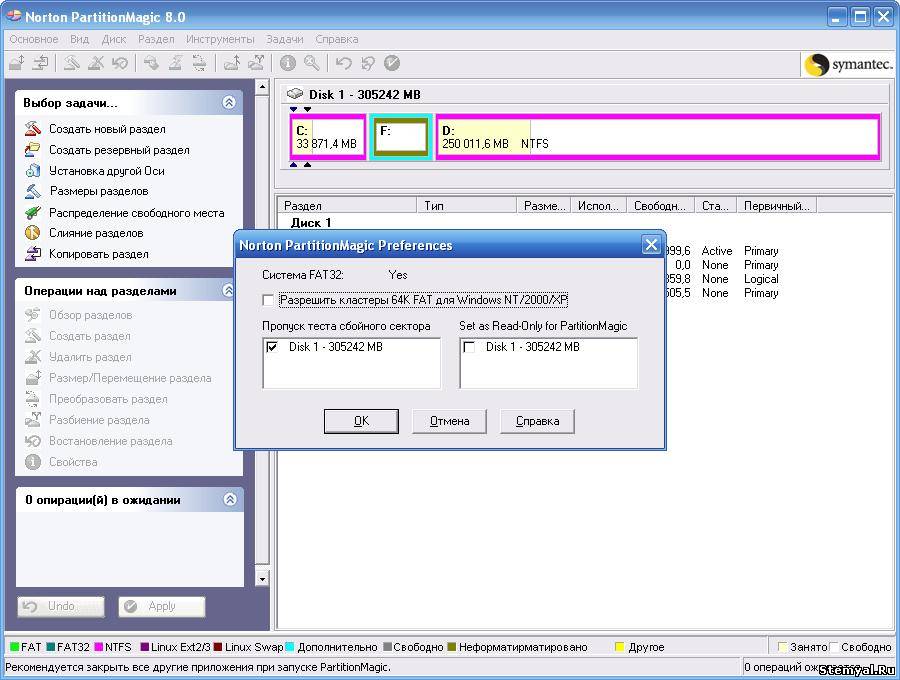The height and width of the screenshot is (680, 900).
Task: Open the Задачи menu
Action: coord(285,39)
